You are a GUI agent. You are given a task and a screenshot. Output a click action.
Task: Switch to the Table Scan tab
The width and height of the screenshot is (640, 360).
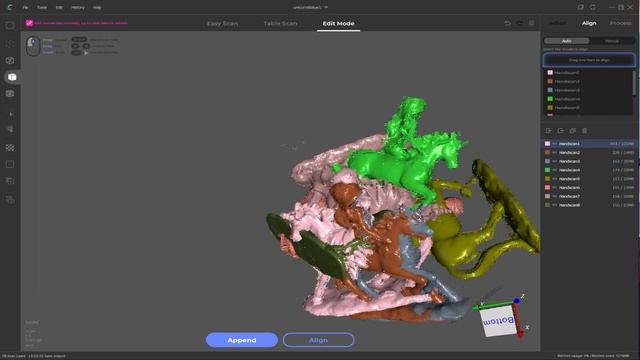(x=280, y=24)
